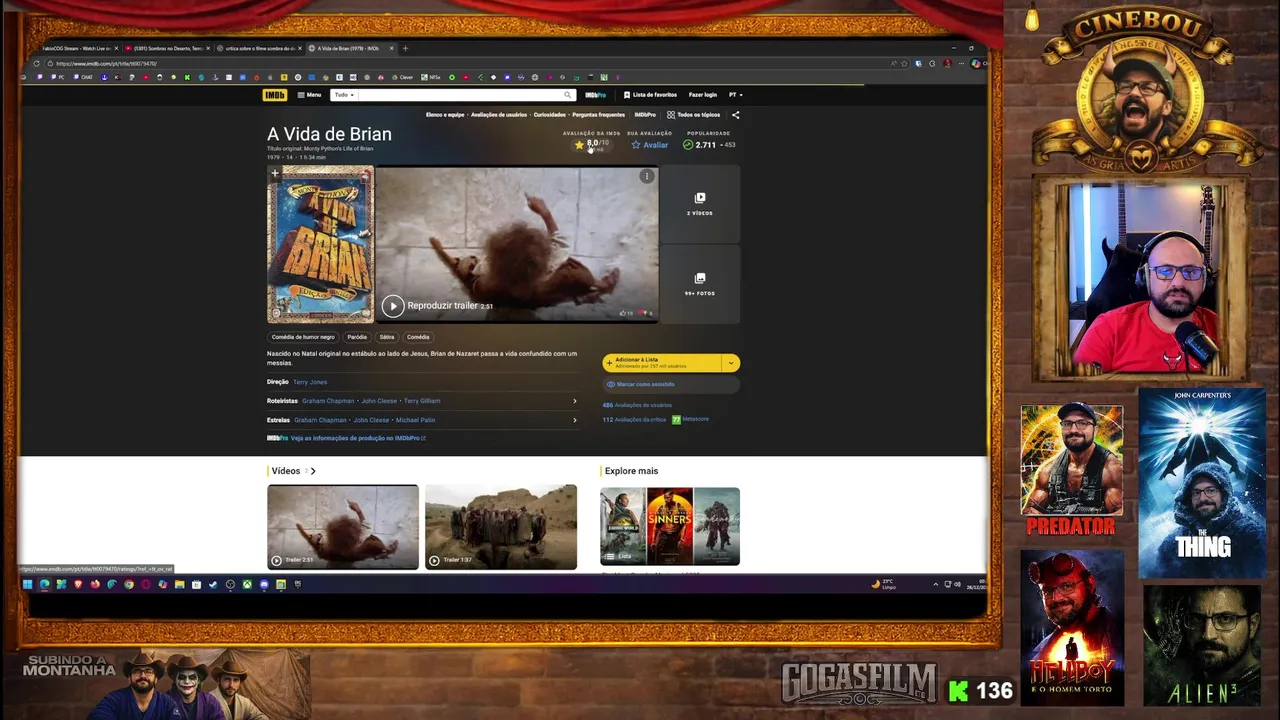Viewport: 1280px width, 720px height.
Task: Open the 'Explore mais' Sinners list card
Action: [670, 526]
